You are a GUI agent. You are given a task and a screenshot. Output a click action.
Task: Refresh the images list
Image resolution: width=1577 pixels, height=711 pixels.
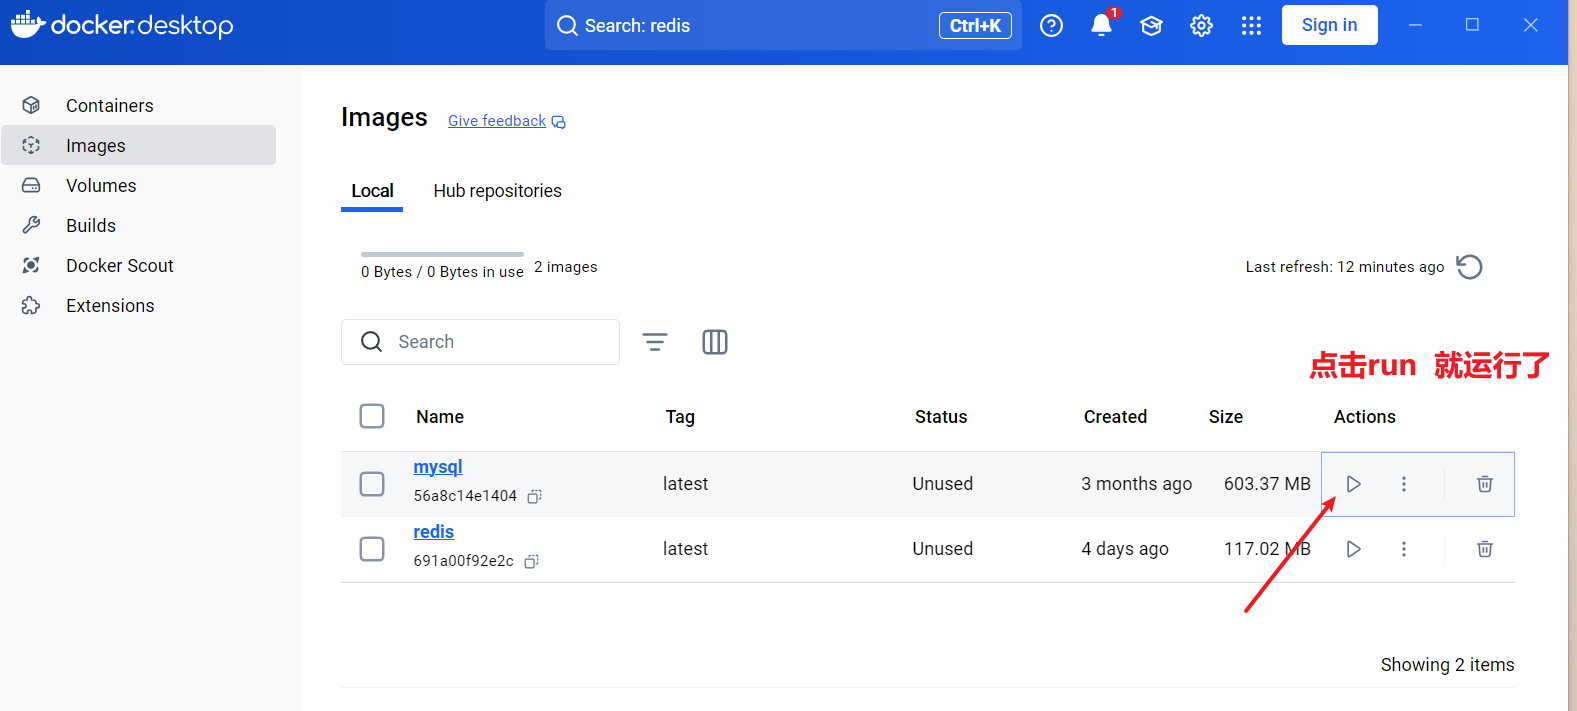coord(1469,267)
